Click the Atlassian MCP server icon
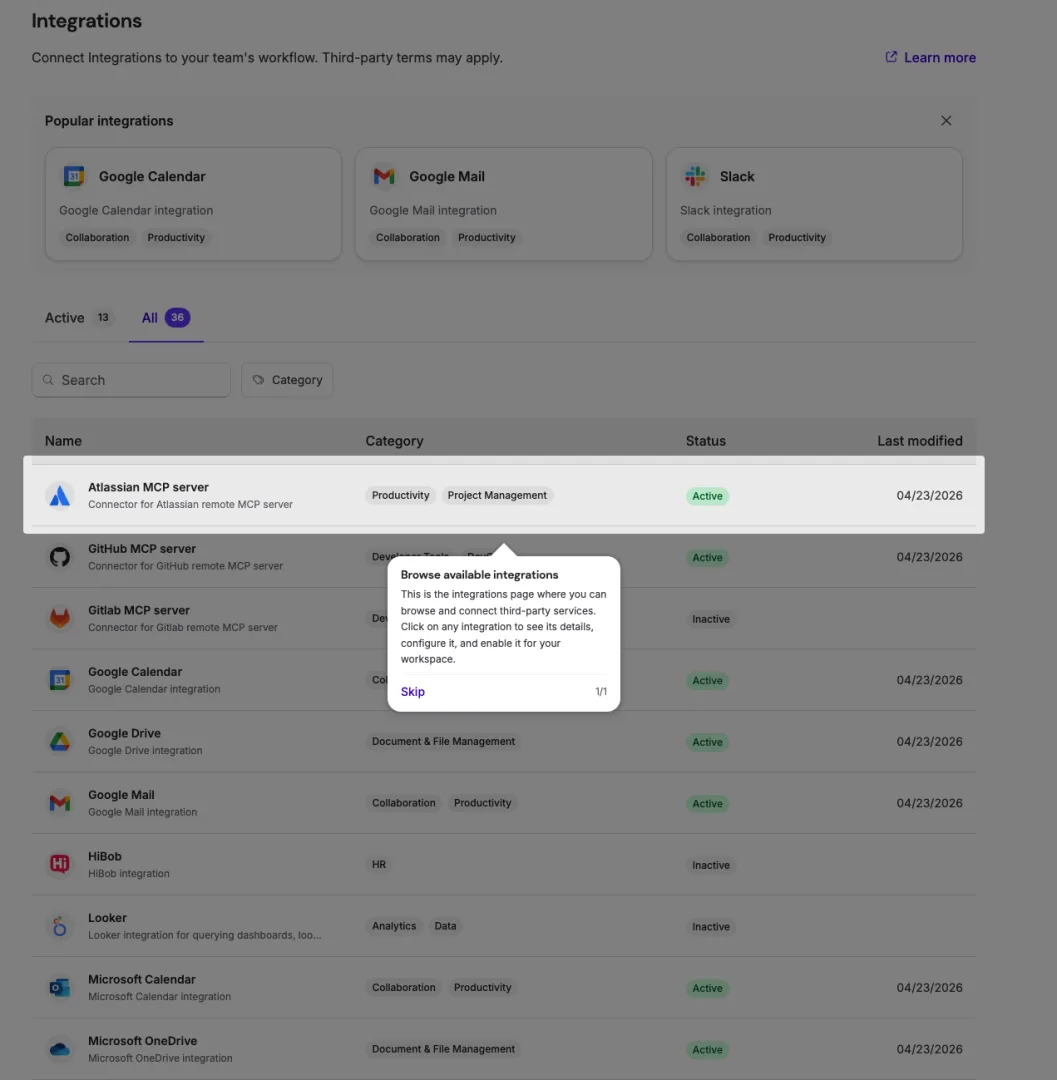Viewport: 1057px width, 1080px height. point(59,494)
